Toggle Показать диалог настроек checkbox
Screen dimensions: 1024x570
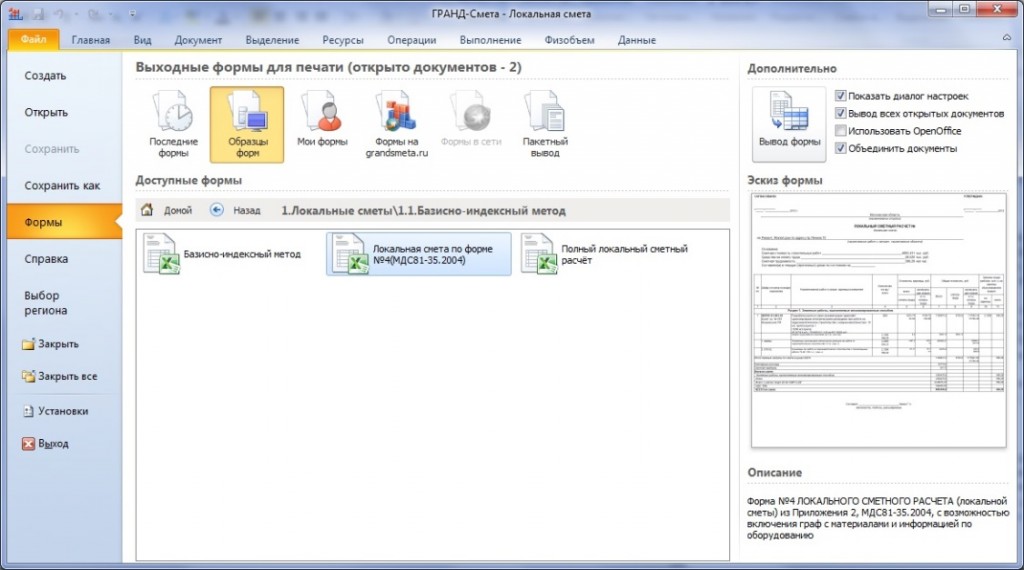(x=840, y=96)
